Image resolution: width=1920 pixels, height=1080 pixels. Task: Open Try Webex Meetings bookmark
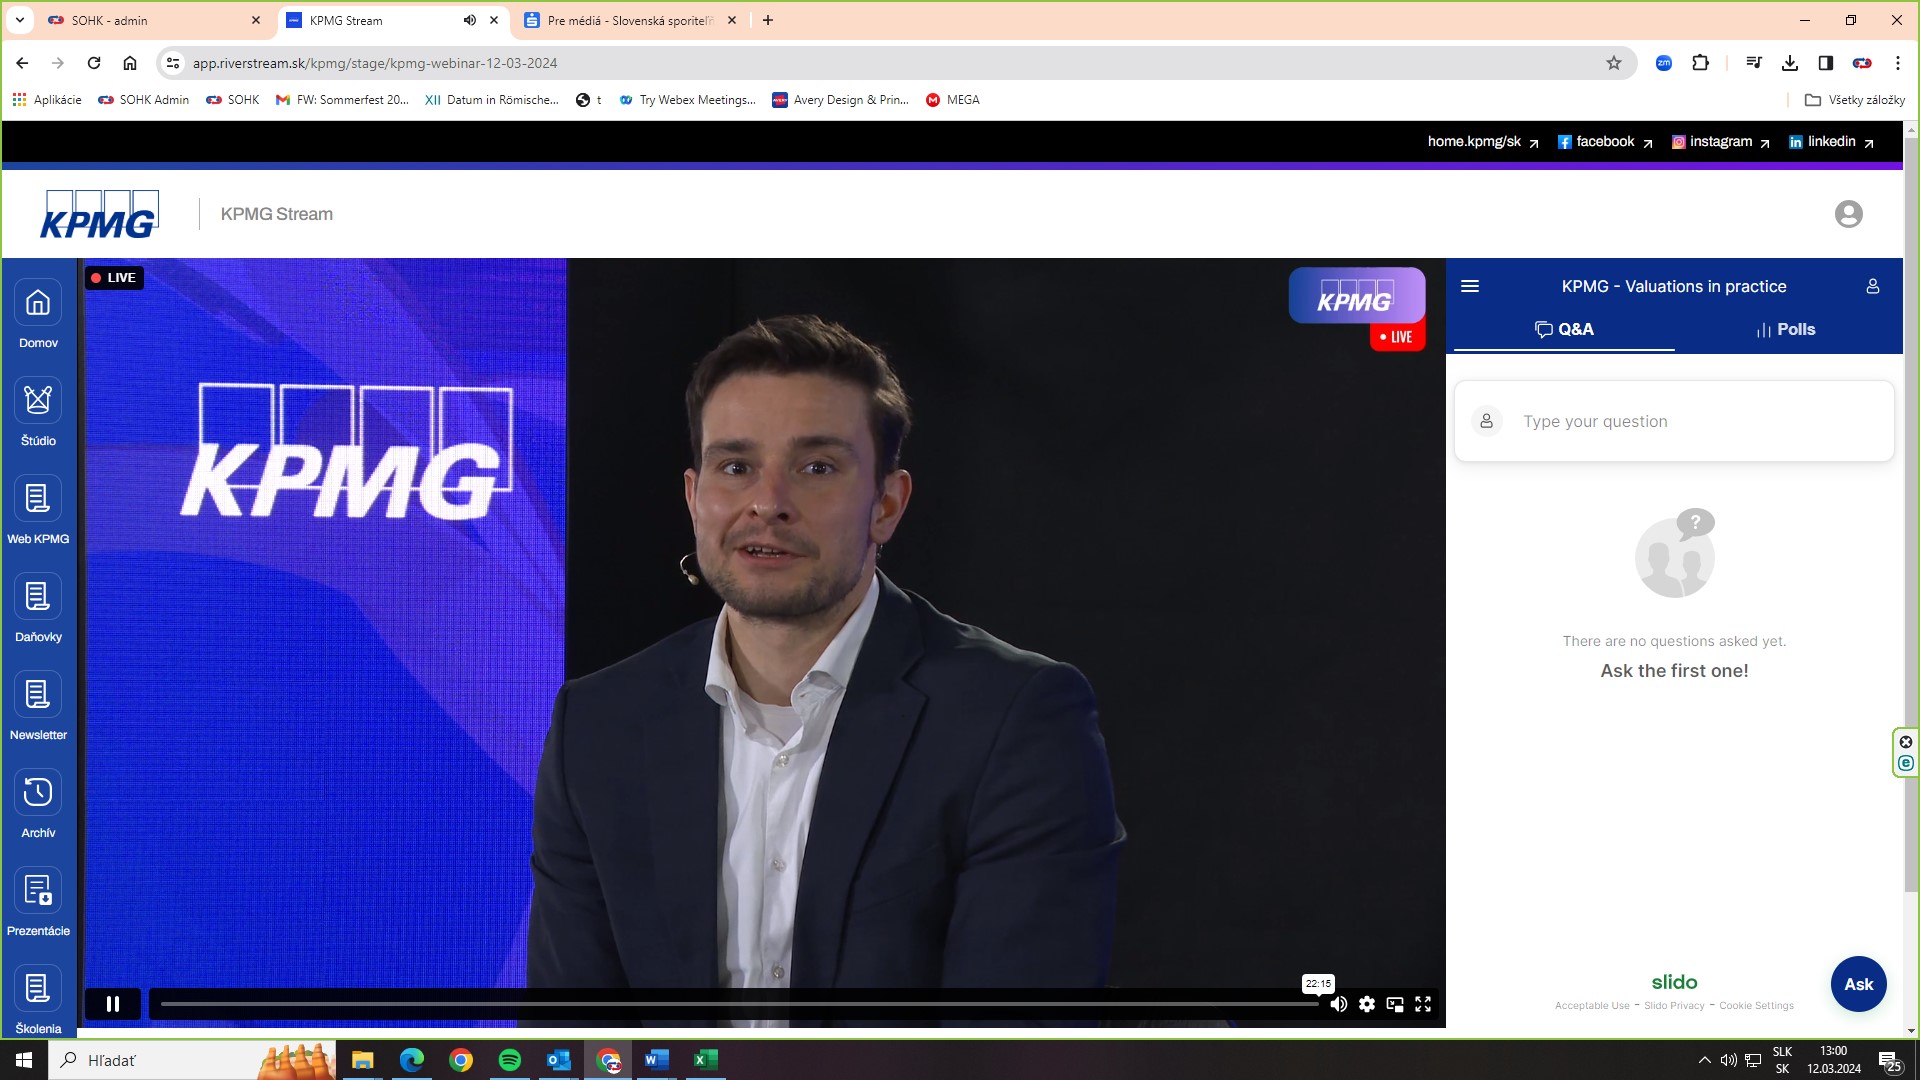[687, 100]
